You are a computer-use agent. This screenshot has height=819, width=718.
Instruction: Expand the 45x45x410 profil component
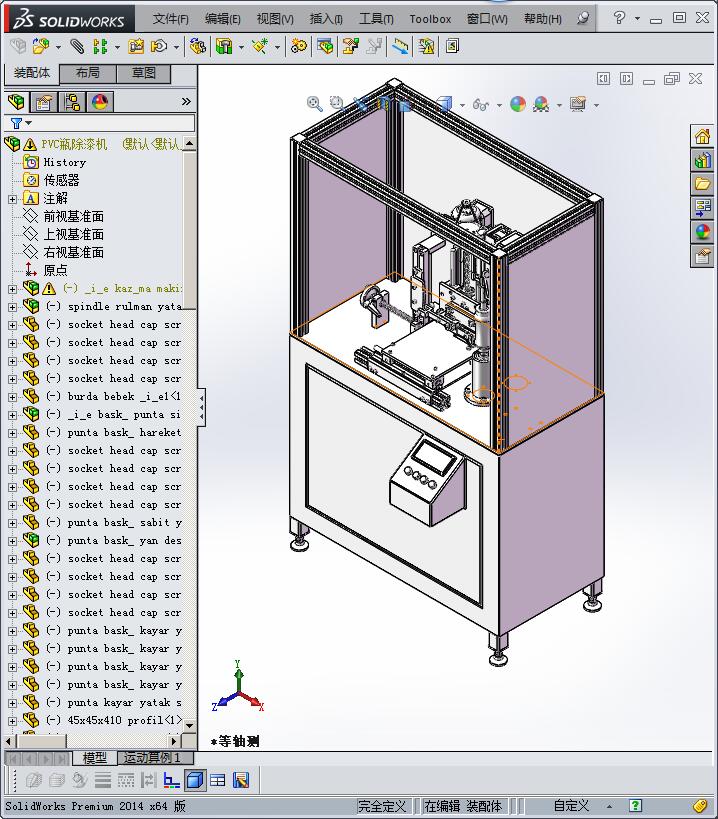[13, 721]
